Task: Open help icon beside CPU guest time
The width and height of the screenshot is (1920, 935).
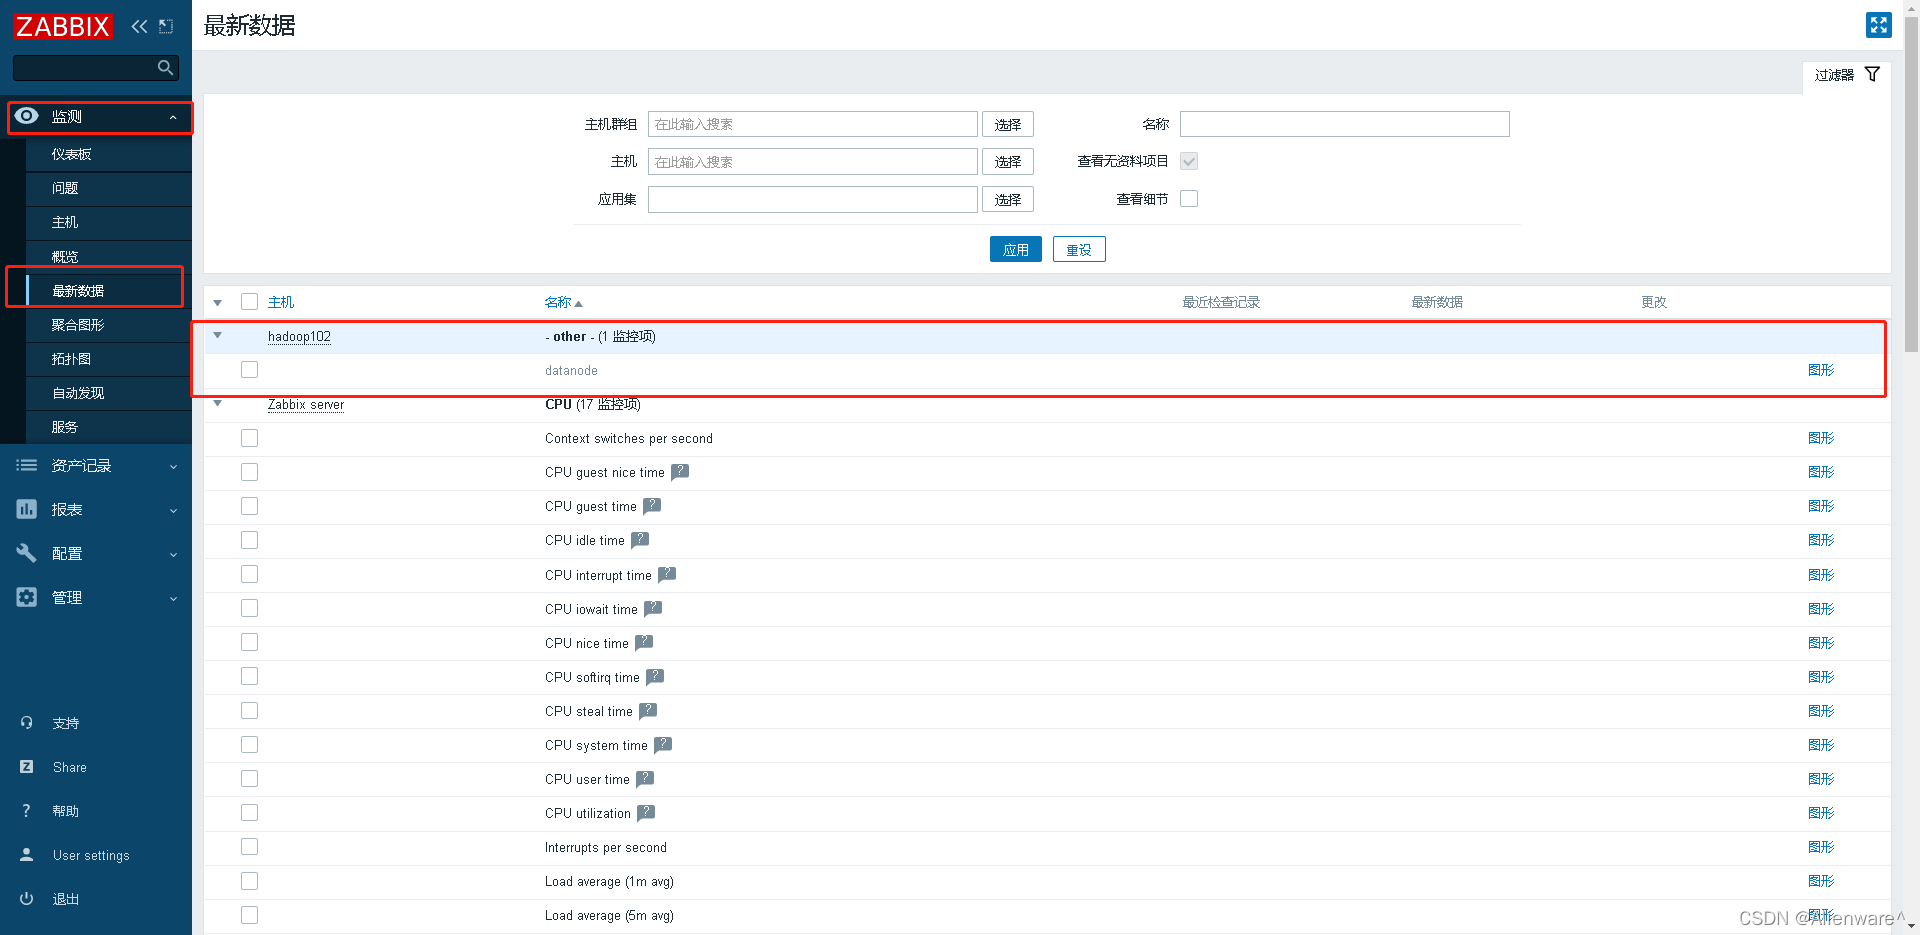Action: [x=652, y=505]
